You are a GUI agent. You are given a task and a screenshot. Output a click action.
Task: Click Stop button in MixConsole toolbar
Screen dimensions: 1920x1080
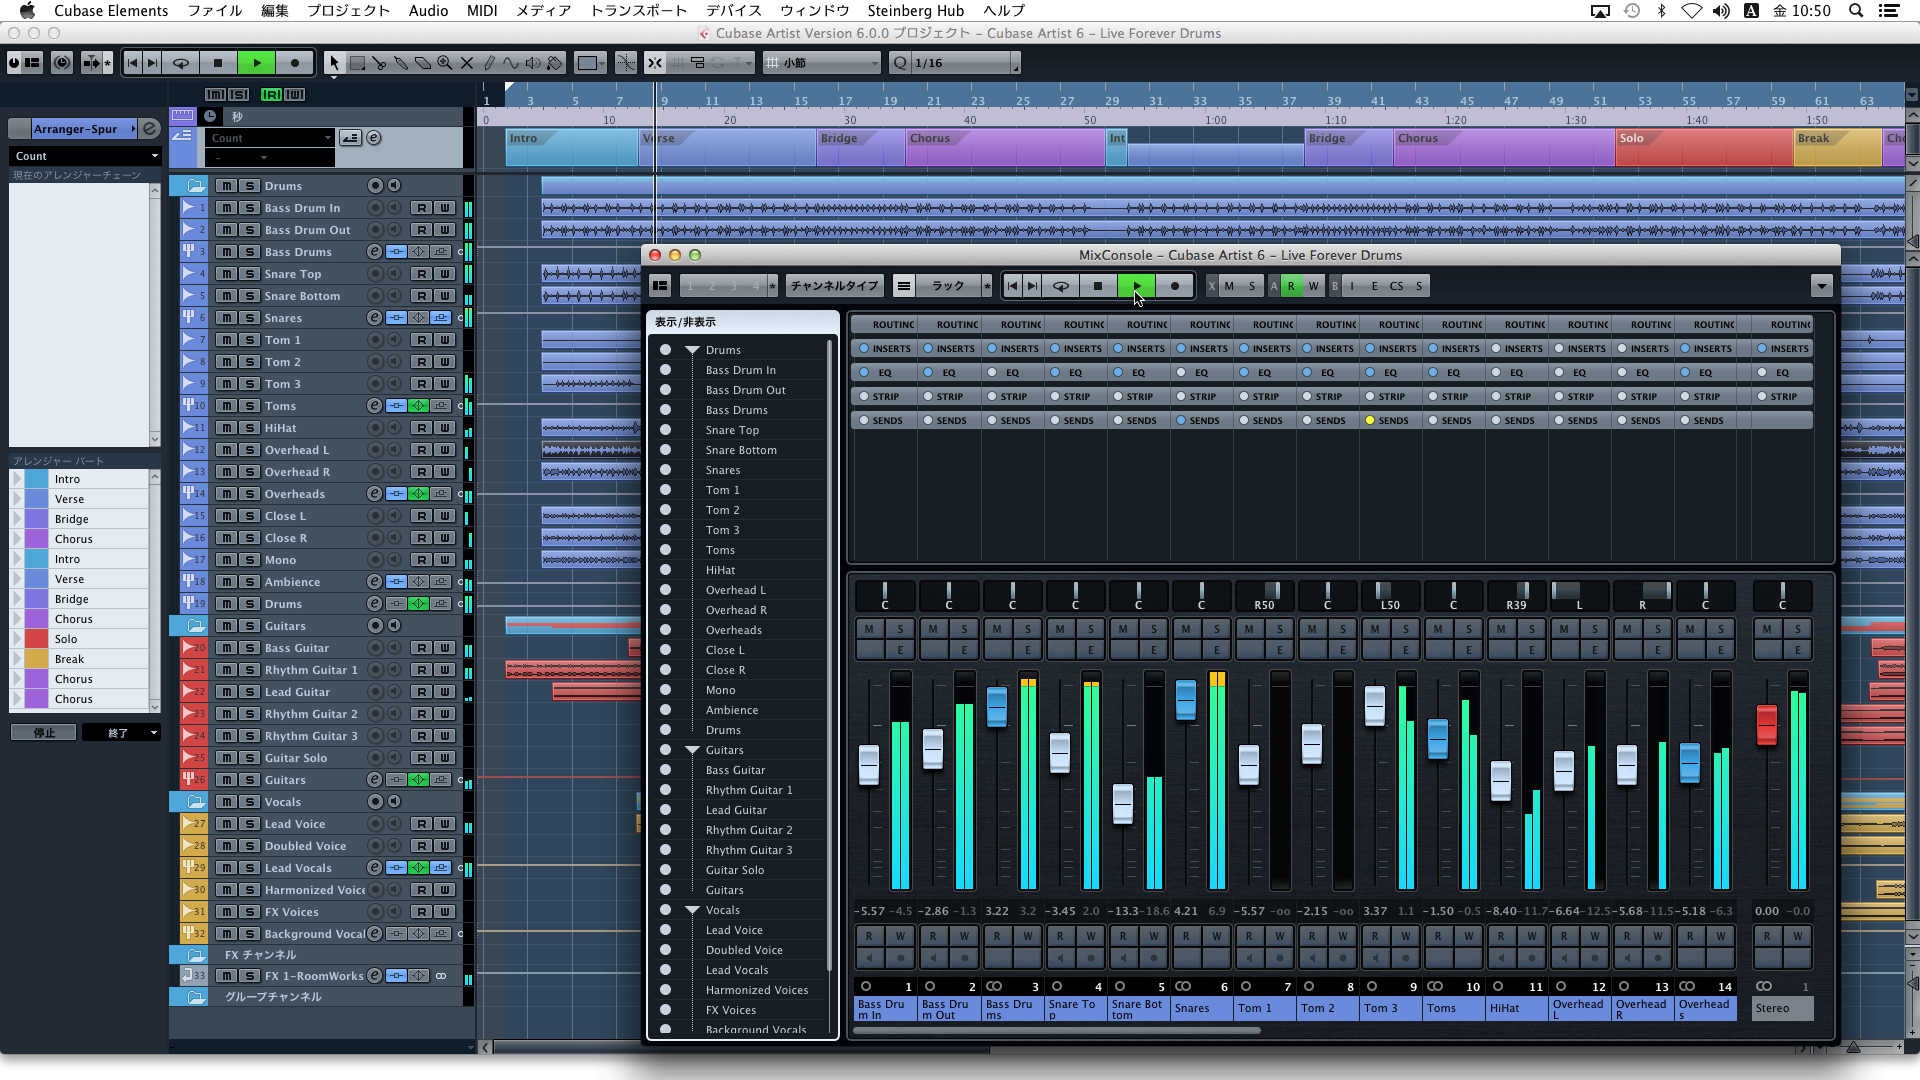(1098, 286)
